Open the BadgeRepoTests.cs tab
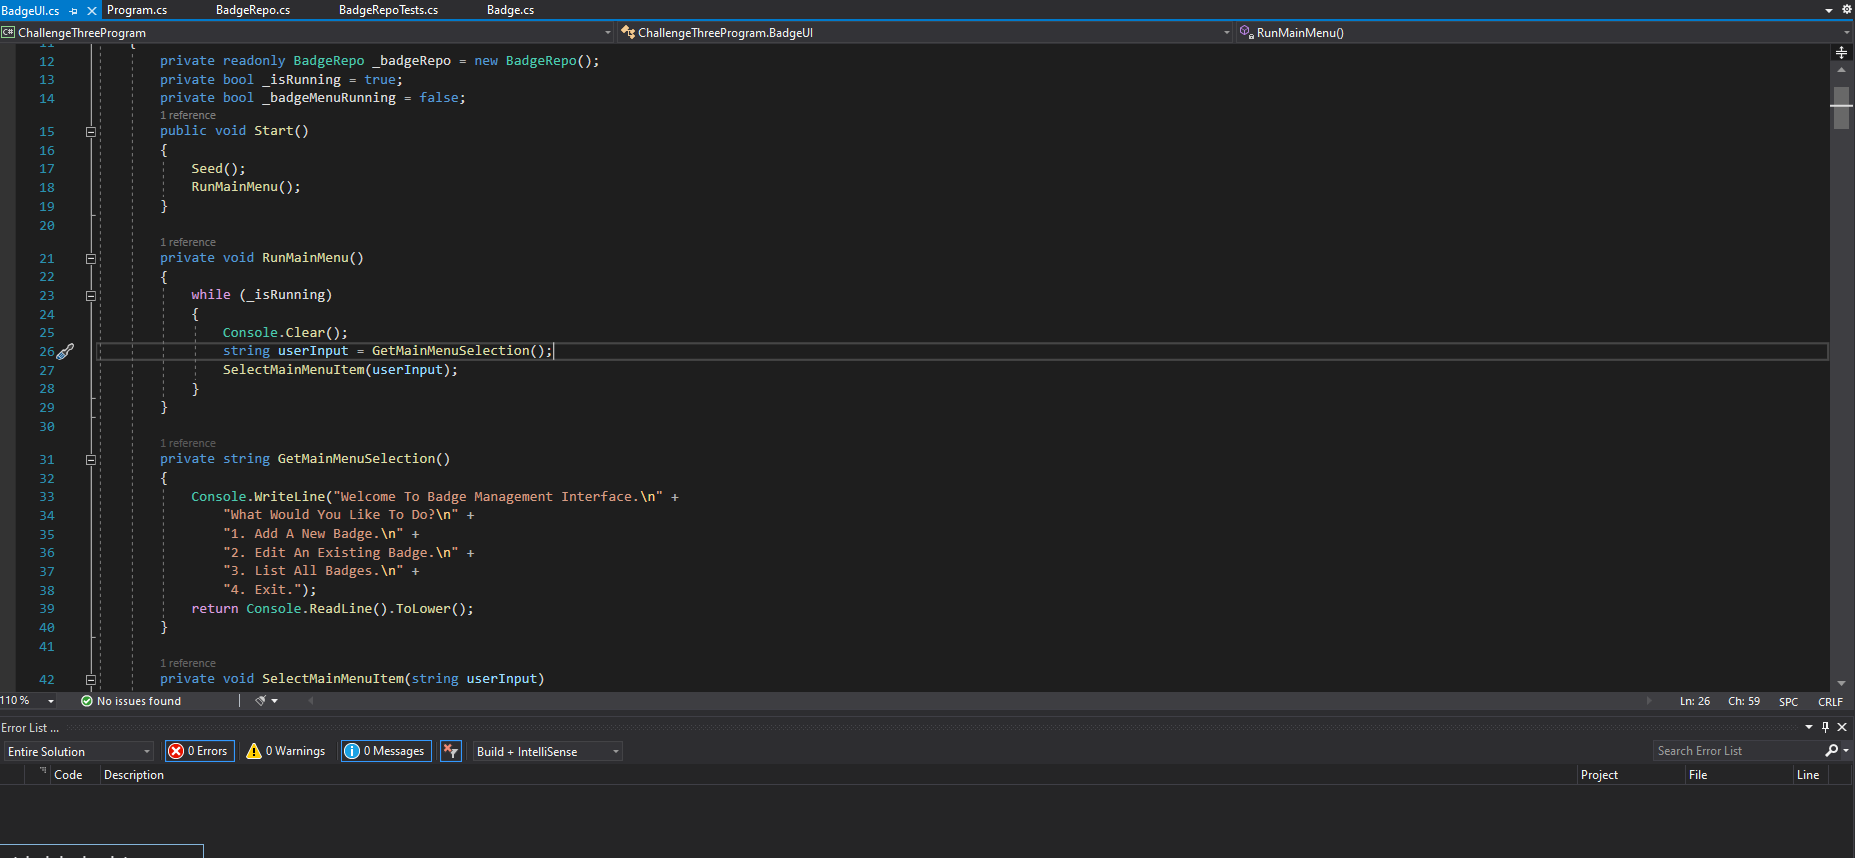The height and width of the screenshot is (858, 1855). tap(388, 10)
